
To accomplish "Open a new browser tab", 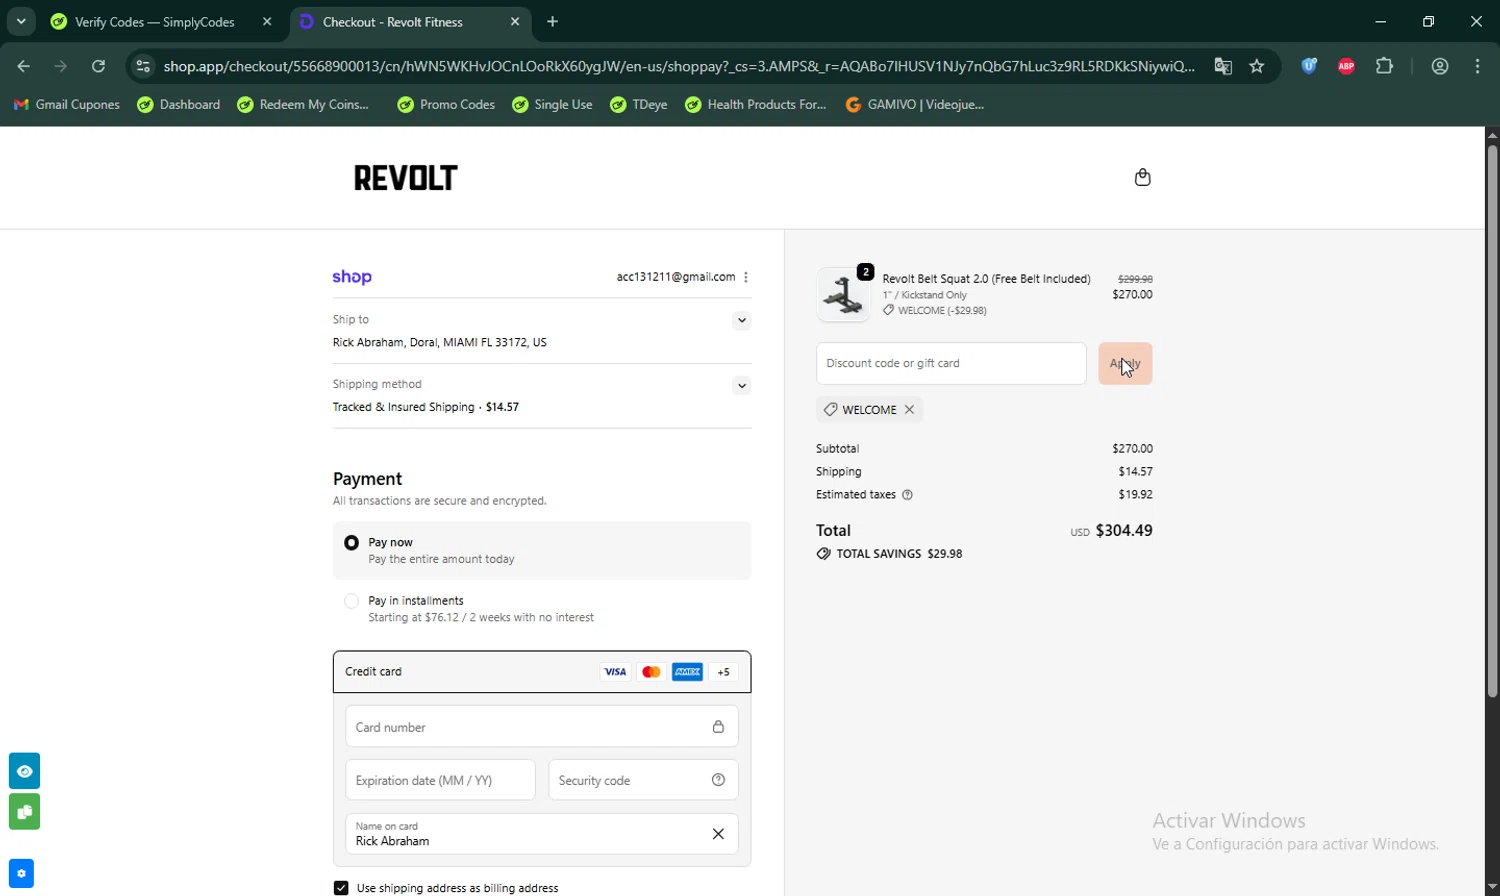I will click(552, 22).
